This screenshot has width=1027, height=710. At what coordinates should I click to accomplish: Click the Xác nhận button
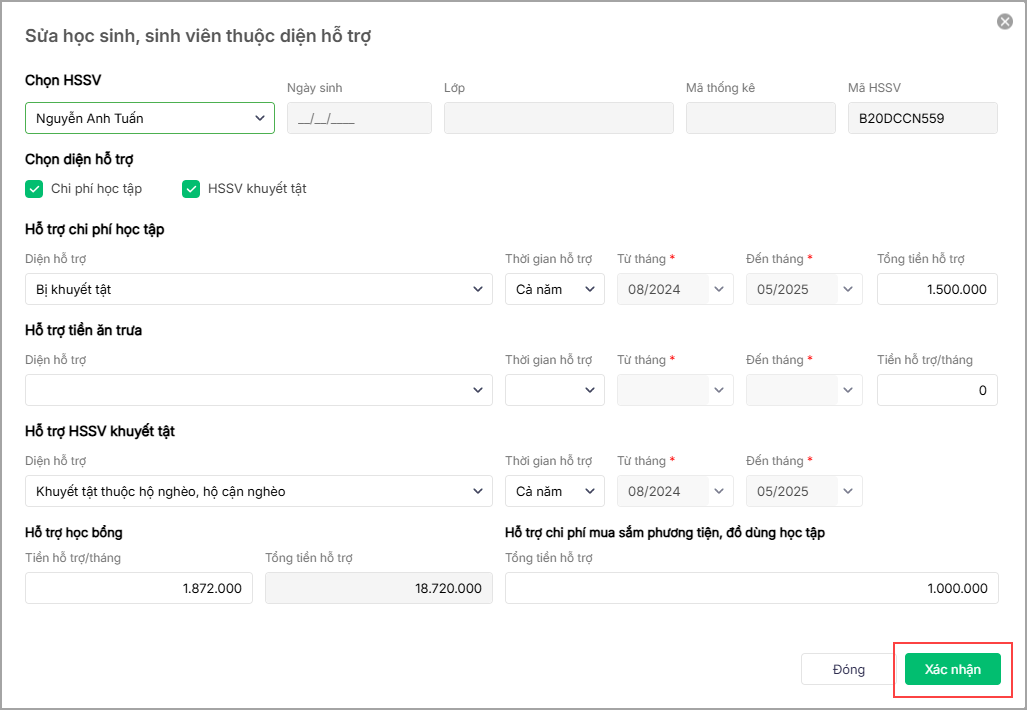(x=952, y=669)
